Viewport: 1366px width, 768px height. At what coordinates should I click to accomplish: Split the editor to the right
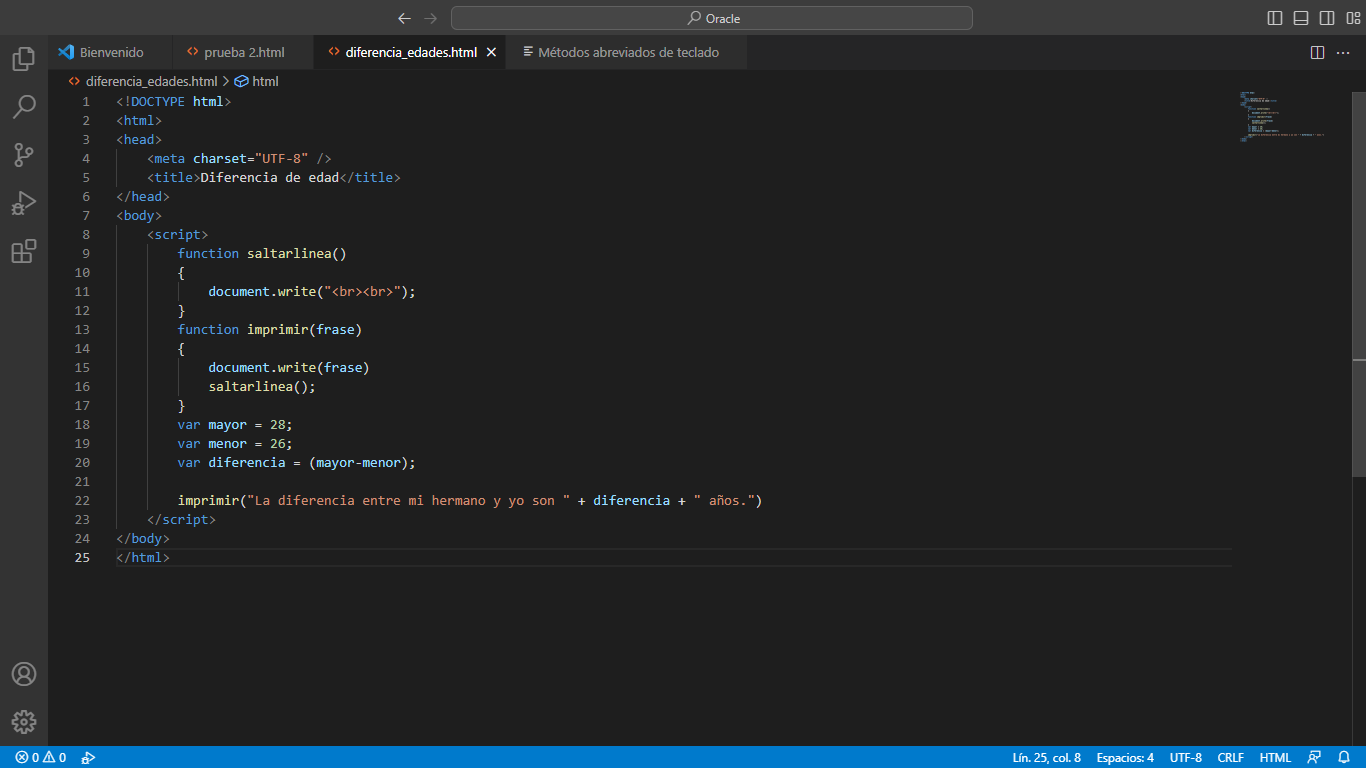pos(1317,52)
